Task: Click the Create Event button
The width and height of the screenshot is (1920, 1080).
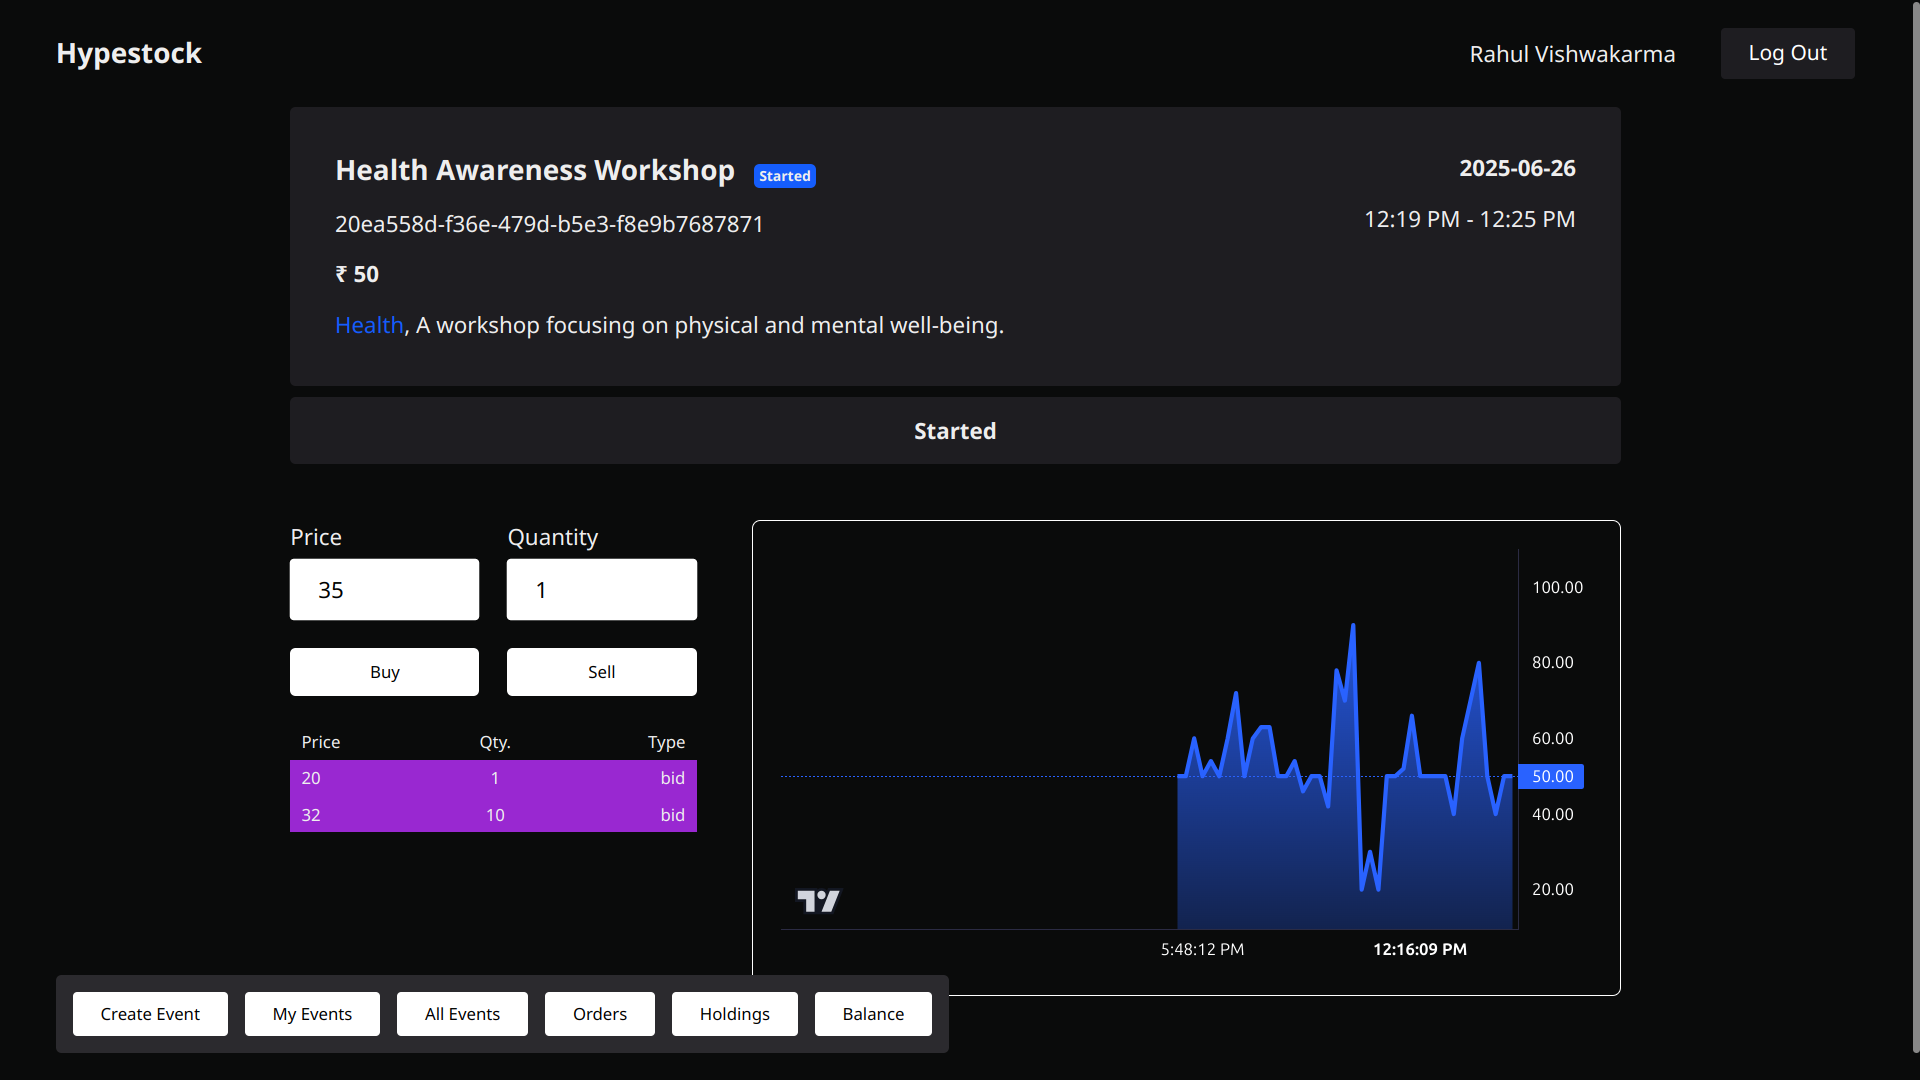Action: point(150,1013)
